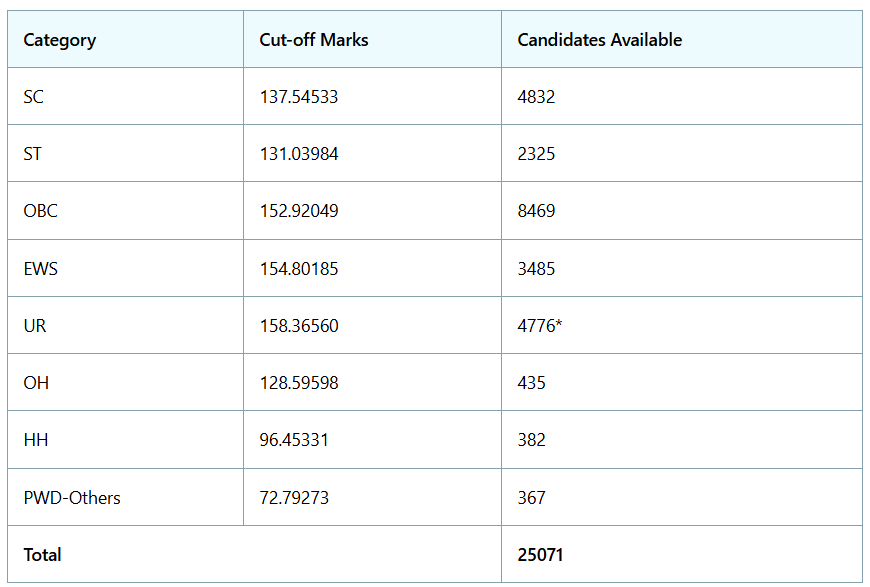
Task: Click the SC cut-off value 137.54533
Action: [x=299, y=97]
